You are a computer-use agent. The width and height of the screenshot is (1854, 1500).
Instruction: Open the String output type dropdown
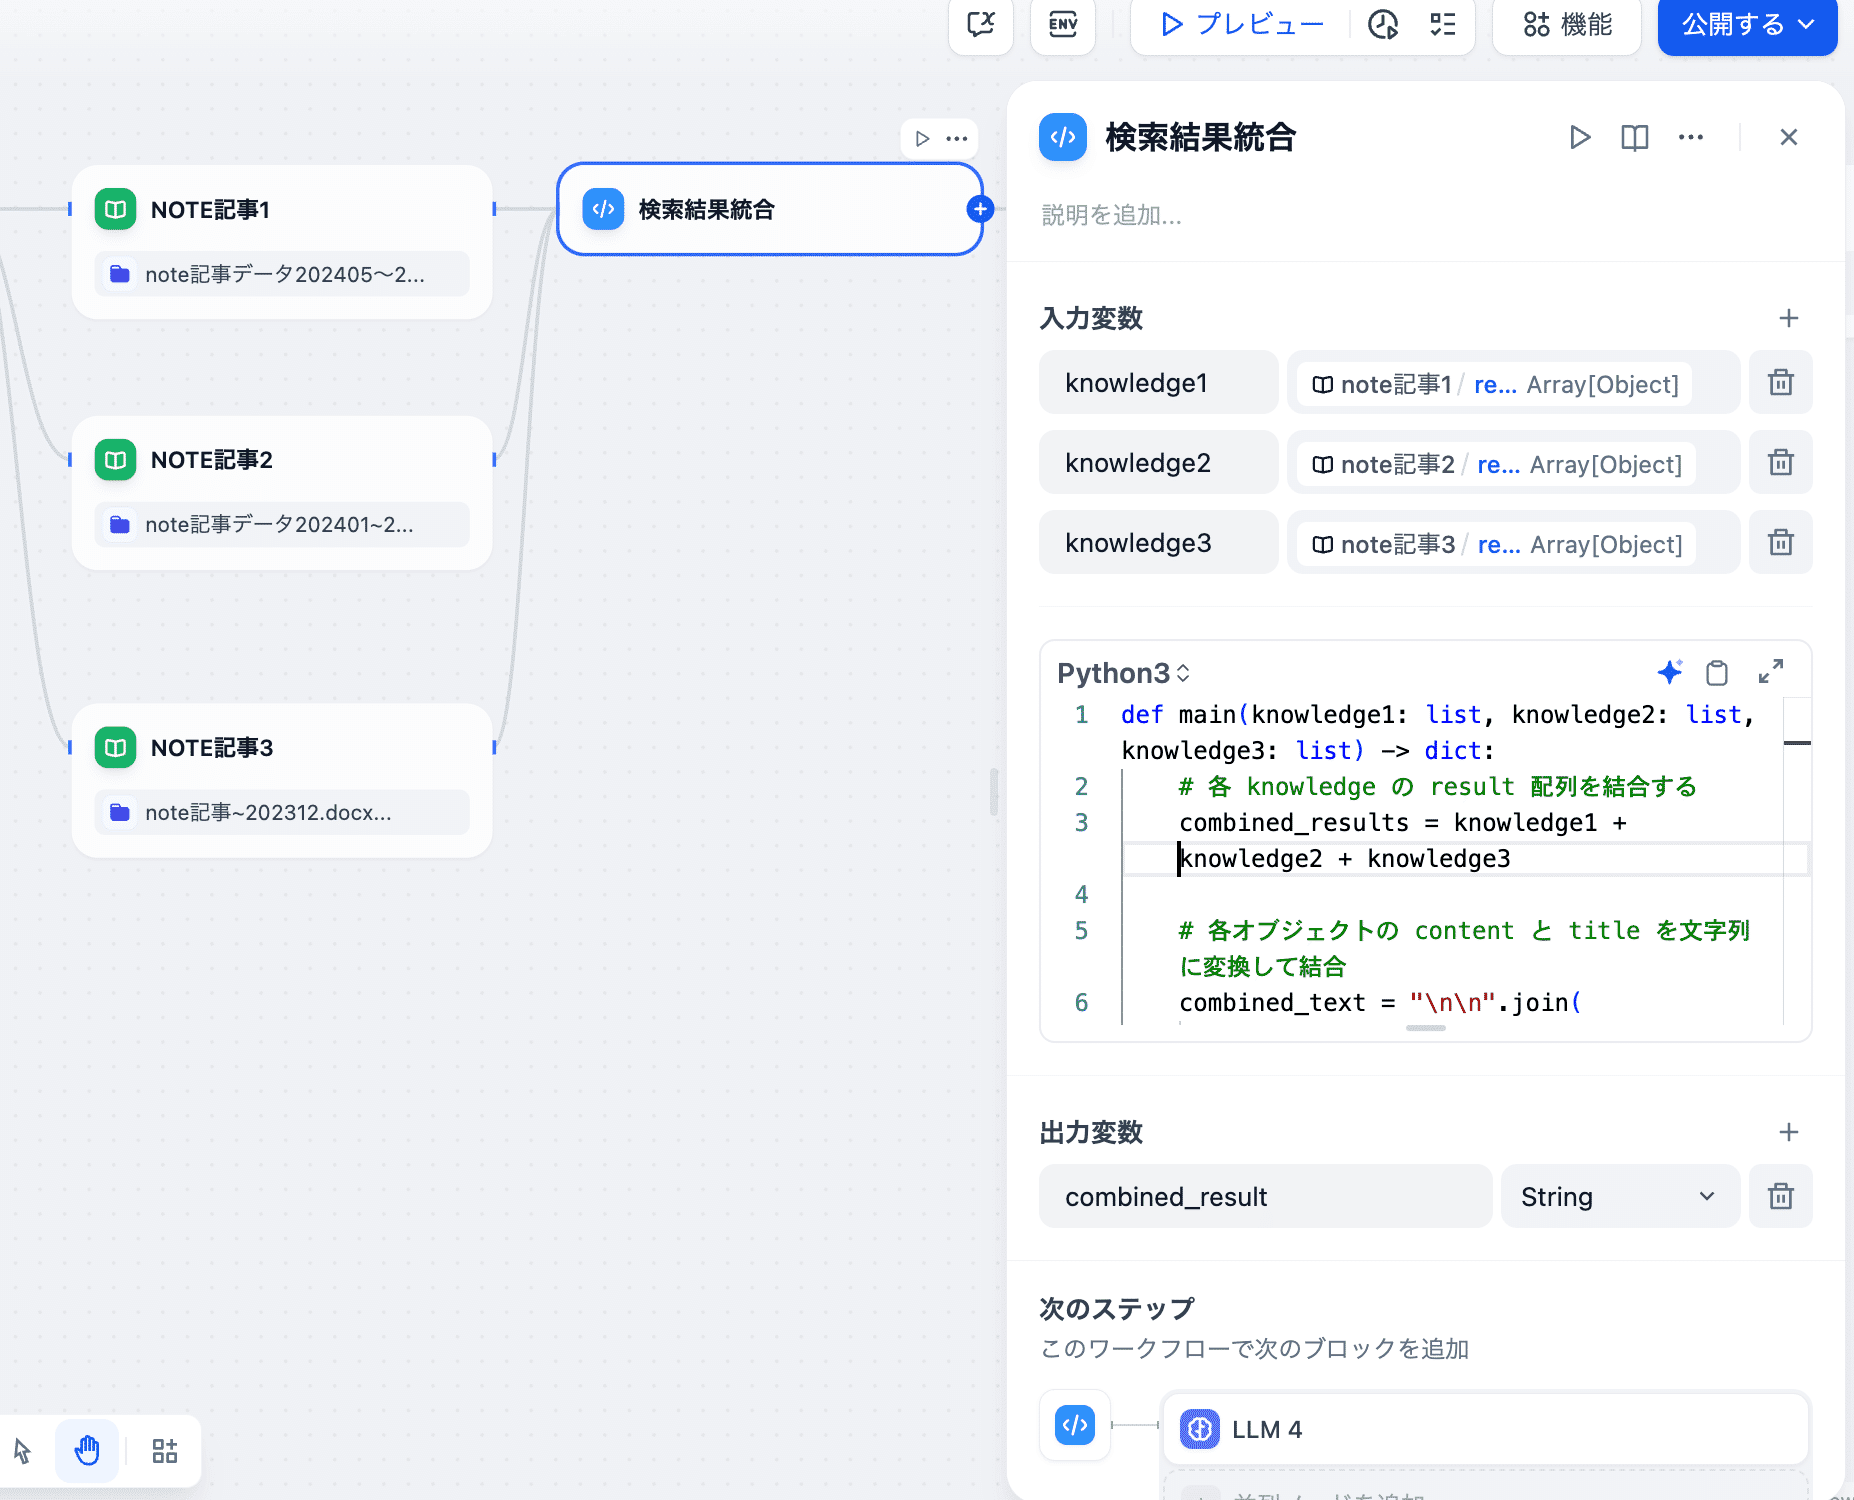point(1619,1197)
